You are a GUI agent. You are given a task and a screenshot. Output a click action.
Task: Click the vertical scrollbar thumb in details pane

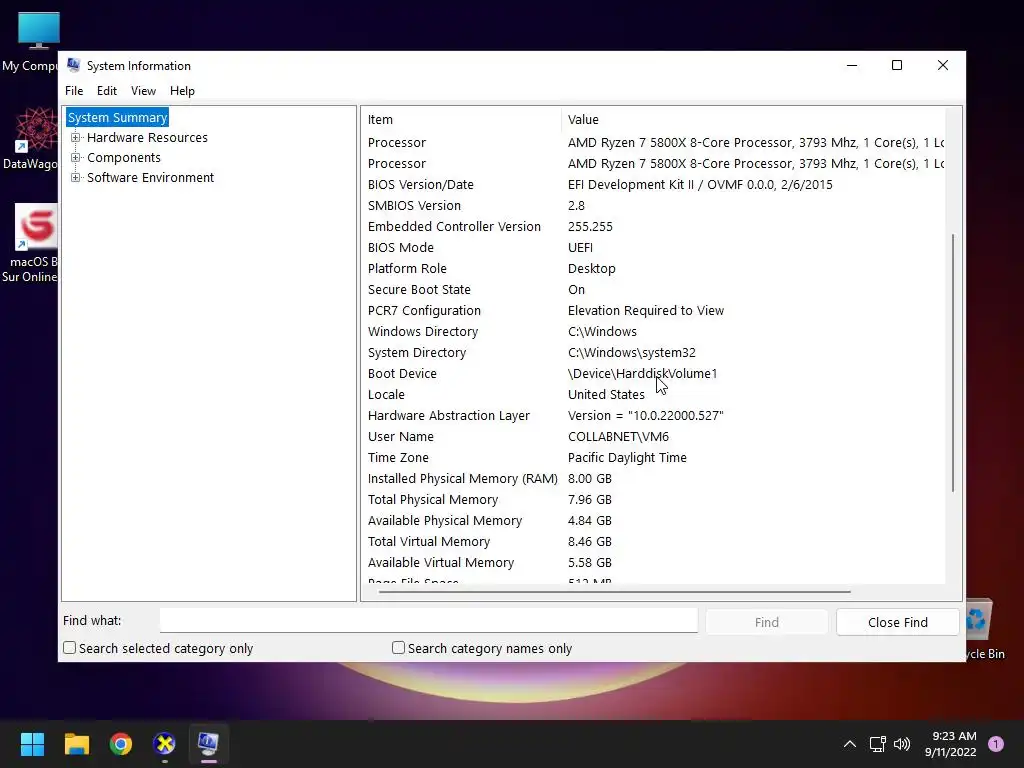tap(953, 362)
